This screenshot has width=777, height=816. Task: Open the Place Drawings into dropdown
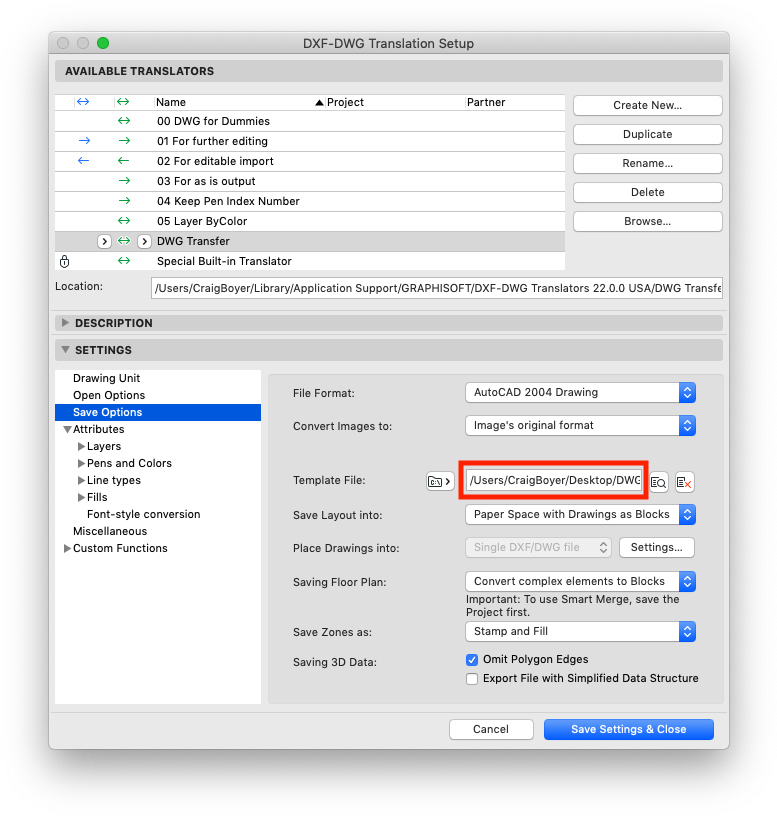pos(538,547)
